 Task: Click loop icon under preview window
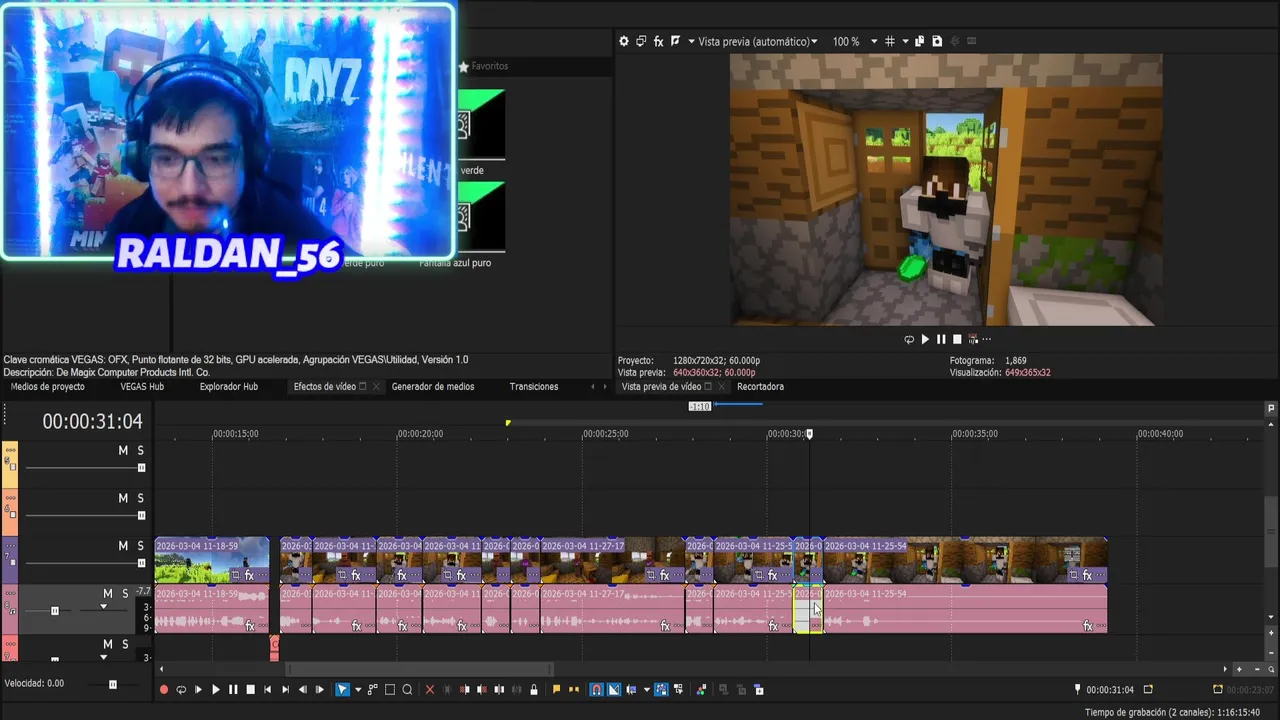click(909, 339)
